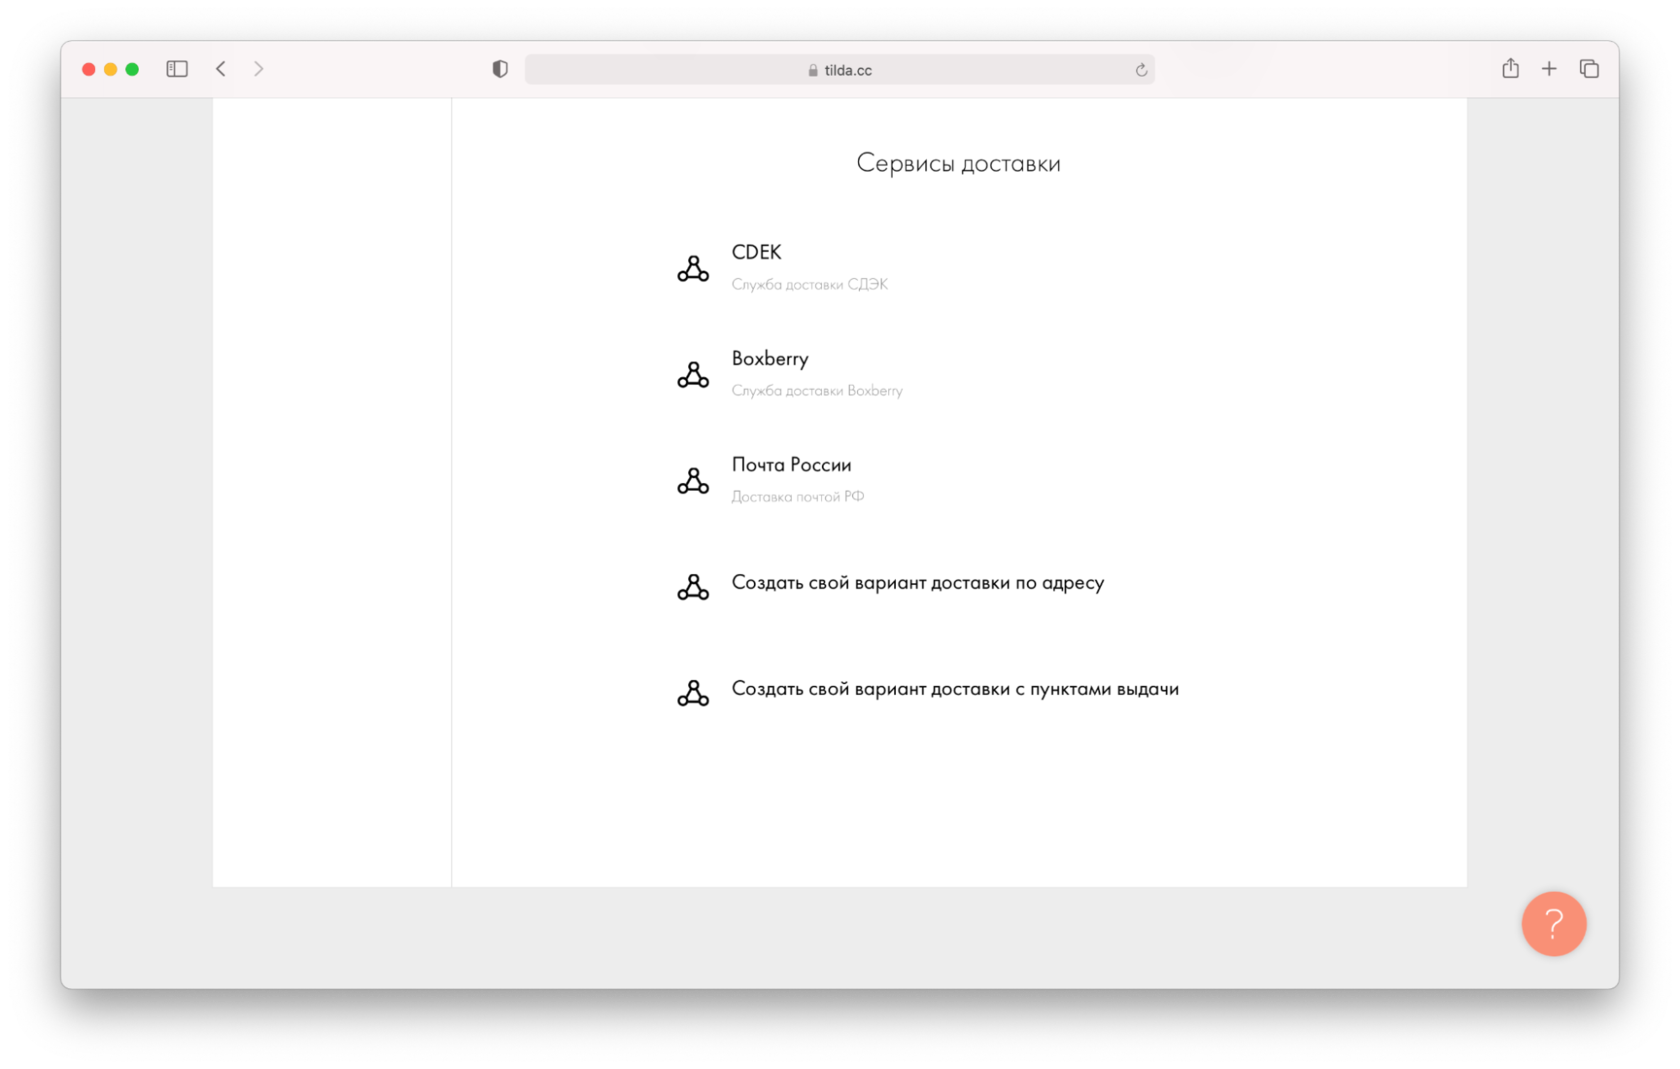
Task: Click the lock icon in address bar
Action: point(813,70)
